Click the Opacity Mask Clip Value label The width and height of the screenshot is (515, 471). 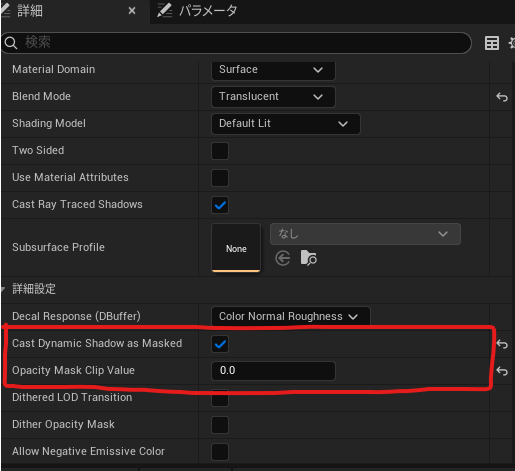point(73,370)
